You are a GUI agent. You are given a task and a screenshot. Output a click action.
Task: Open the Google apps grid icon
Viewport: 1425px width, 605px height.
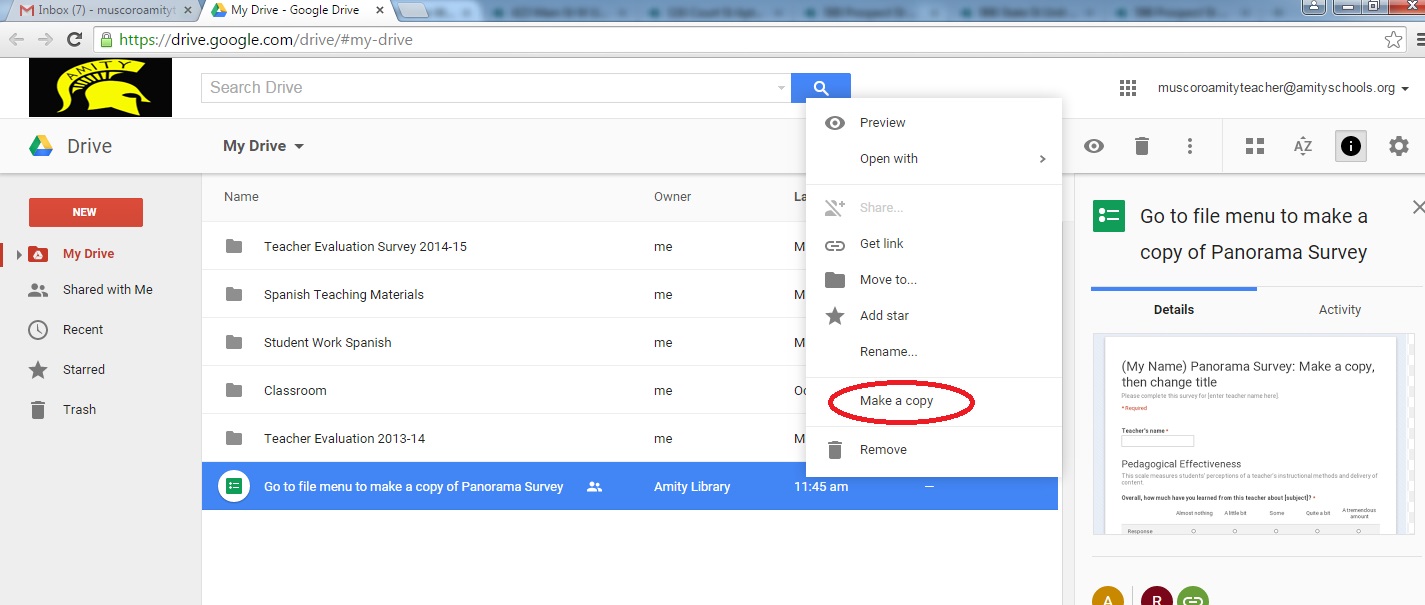[1128, 88]
